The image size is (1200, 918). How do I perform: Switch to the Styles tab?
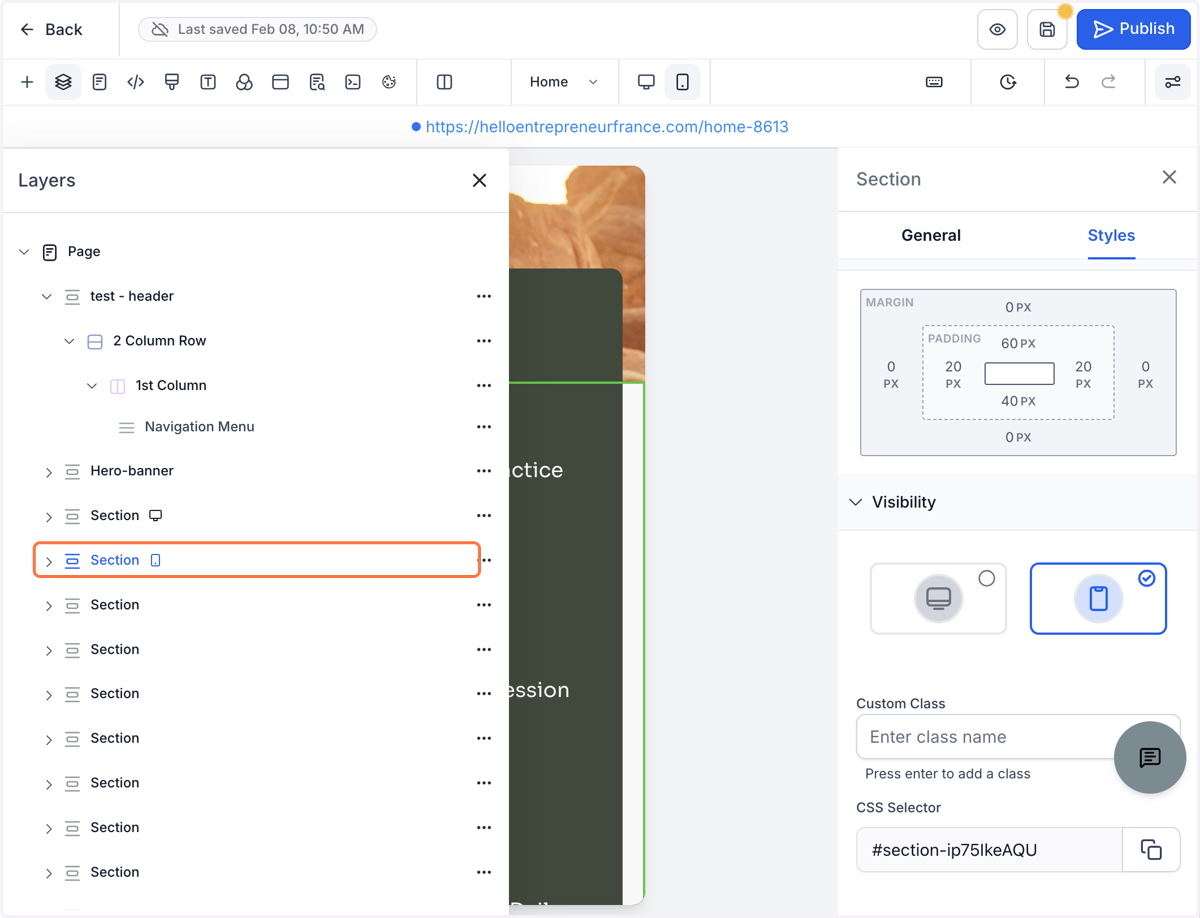point(1111,235)
